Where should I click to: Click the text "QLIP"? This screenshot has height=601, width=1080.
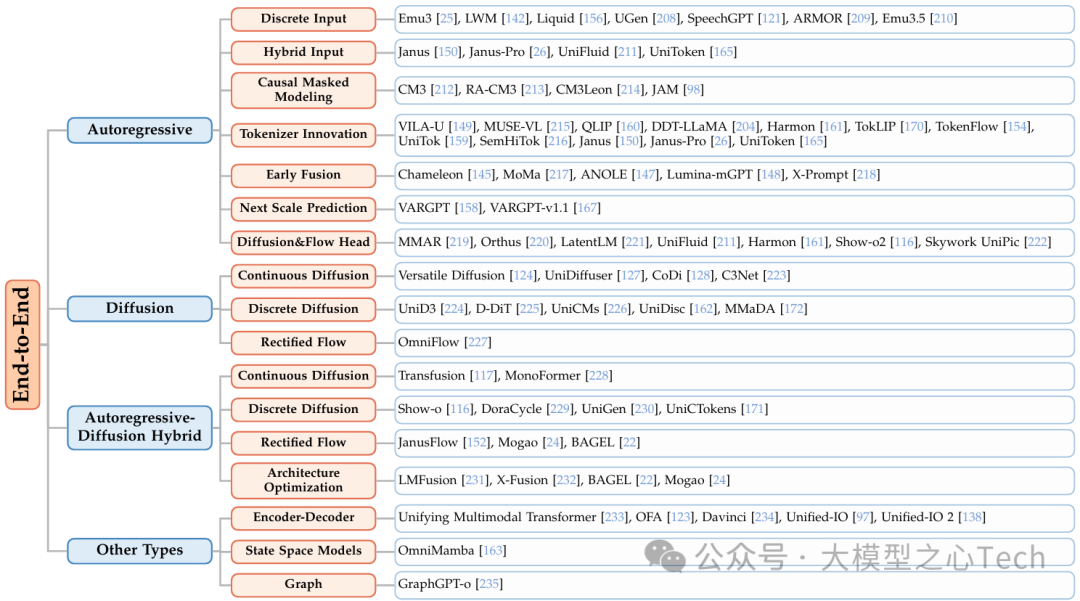coord(596,127)
